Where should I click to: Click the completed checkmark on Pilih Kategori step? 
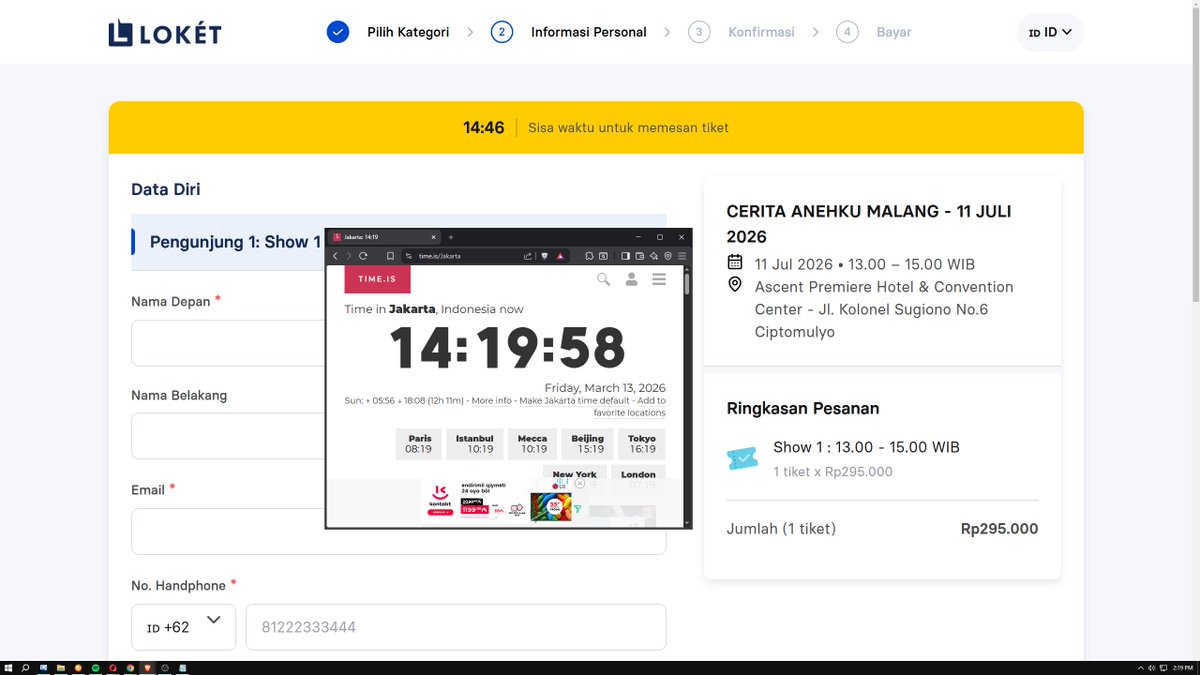337,31
